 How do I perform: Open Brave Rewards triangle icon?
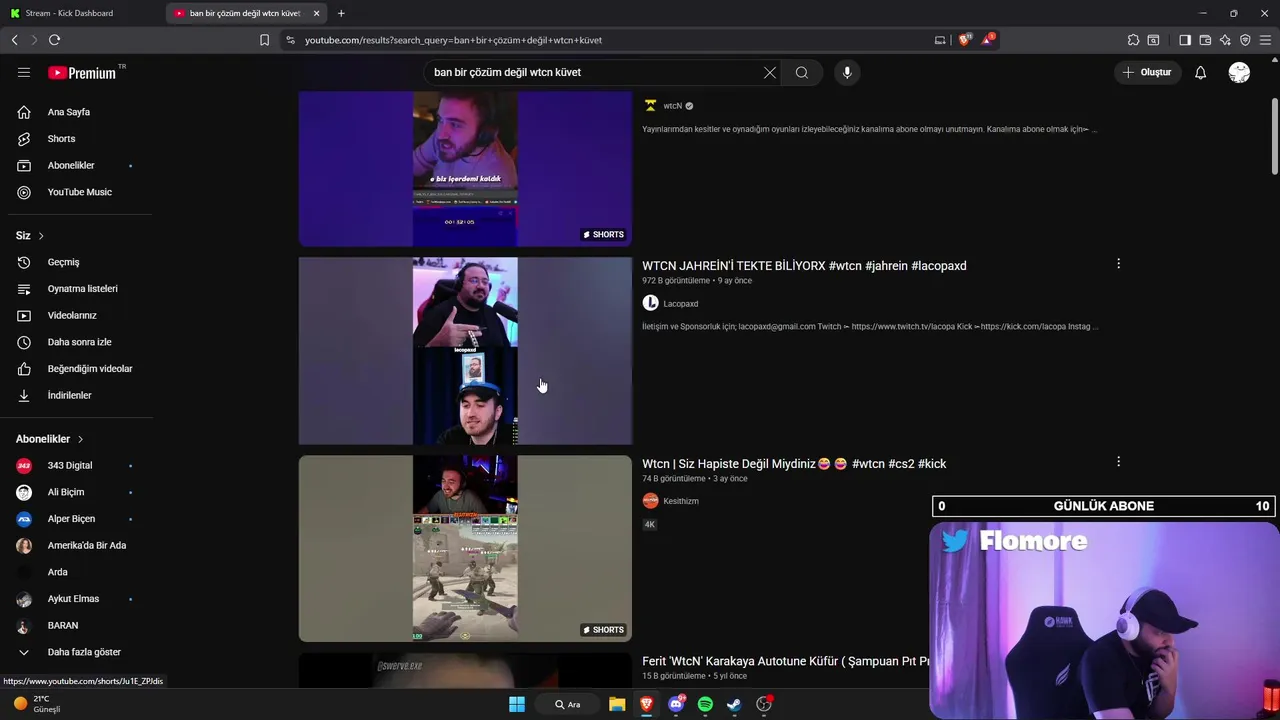tap(988, 40)
